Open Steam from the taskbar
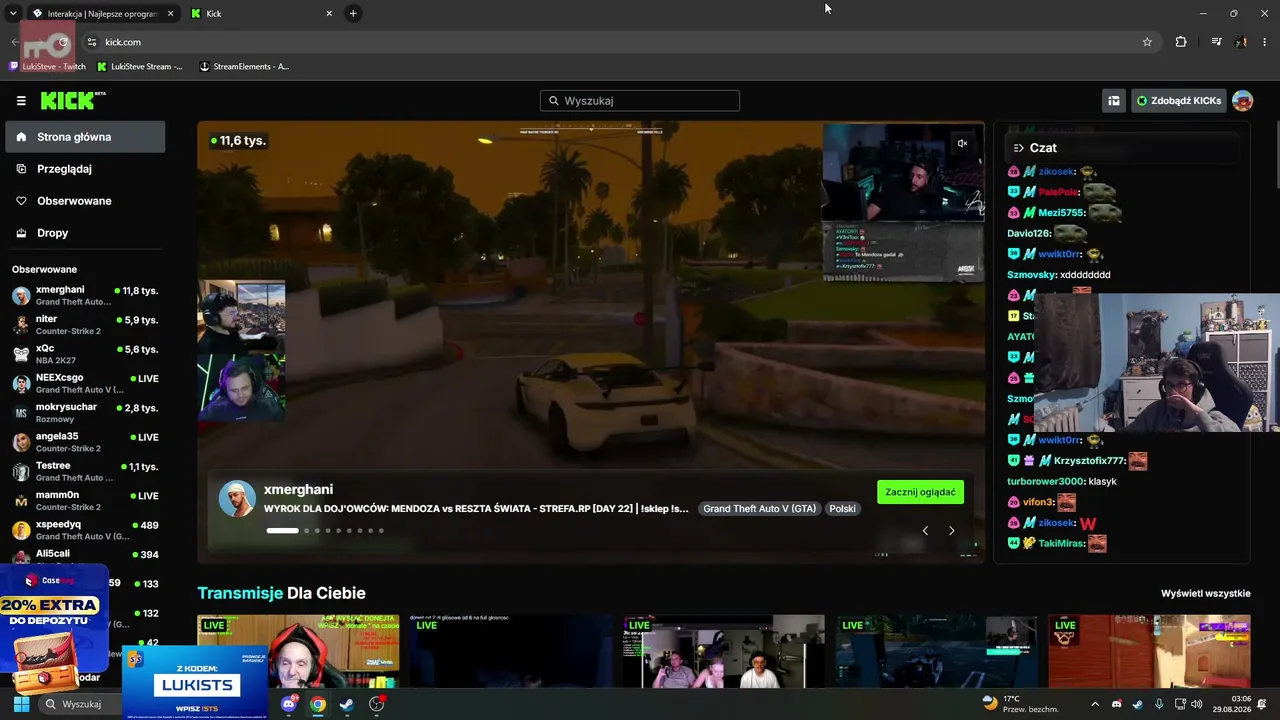This screenshot has width=1280, height=720. [x=346, y=704]
